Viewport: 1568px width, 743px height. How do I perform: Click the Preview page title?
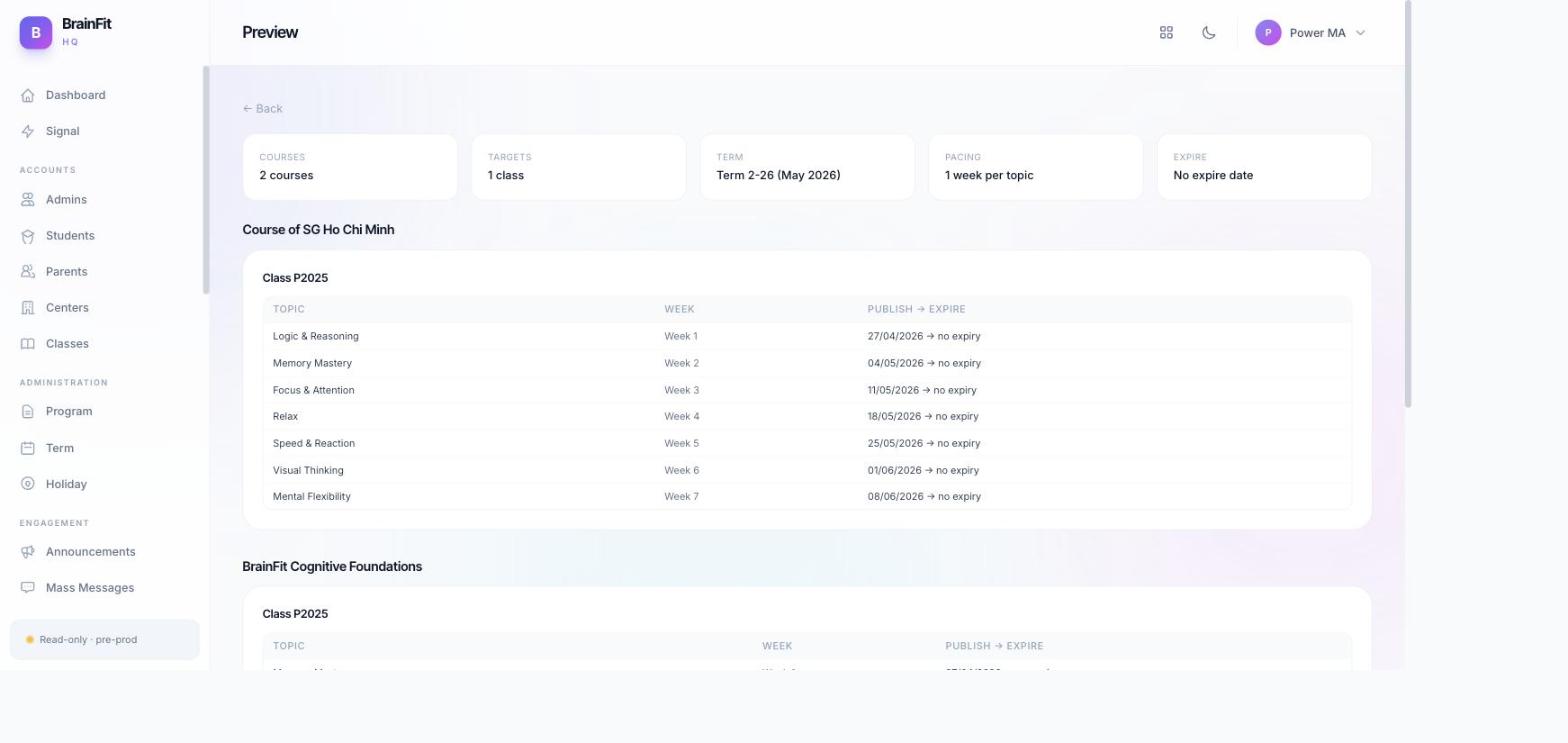click(270, 33)
